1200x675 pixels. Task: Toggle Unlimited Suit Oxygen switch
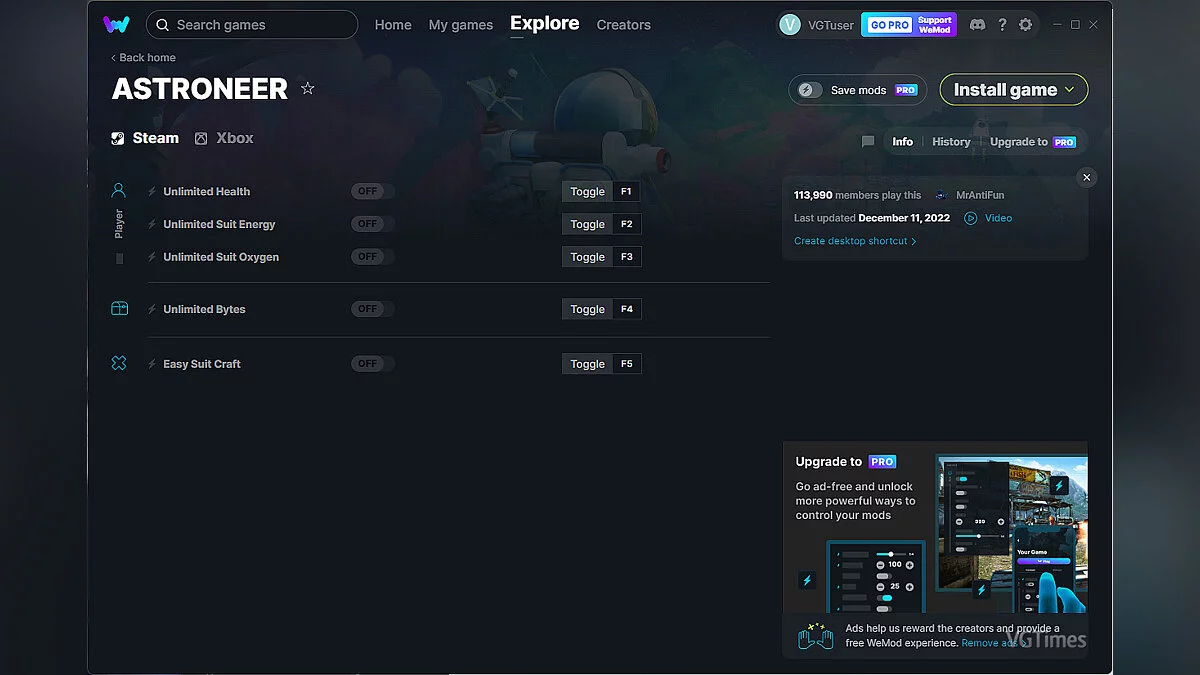tap(372, 257)
